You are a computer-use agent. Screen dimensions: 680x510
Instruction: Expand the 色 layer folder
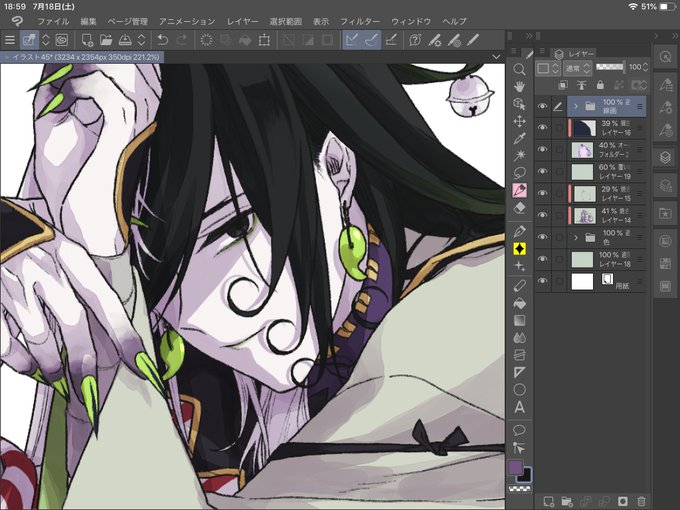575,237
